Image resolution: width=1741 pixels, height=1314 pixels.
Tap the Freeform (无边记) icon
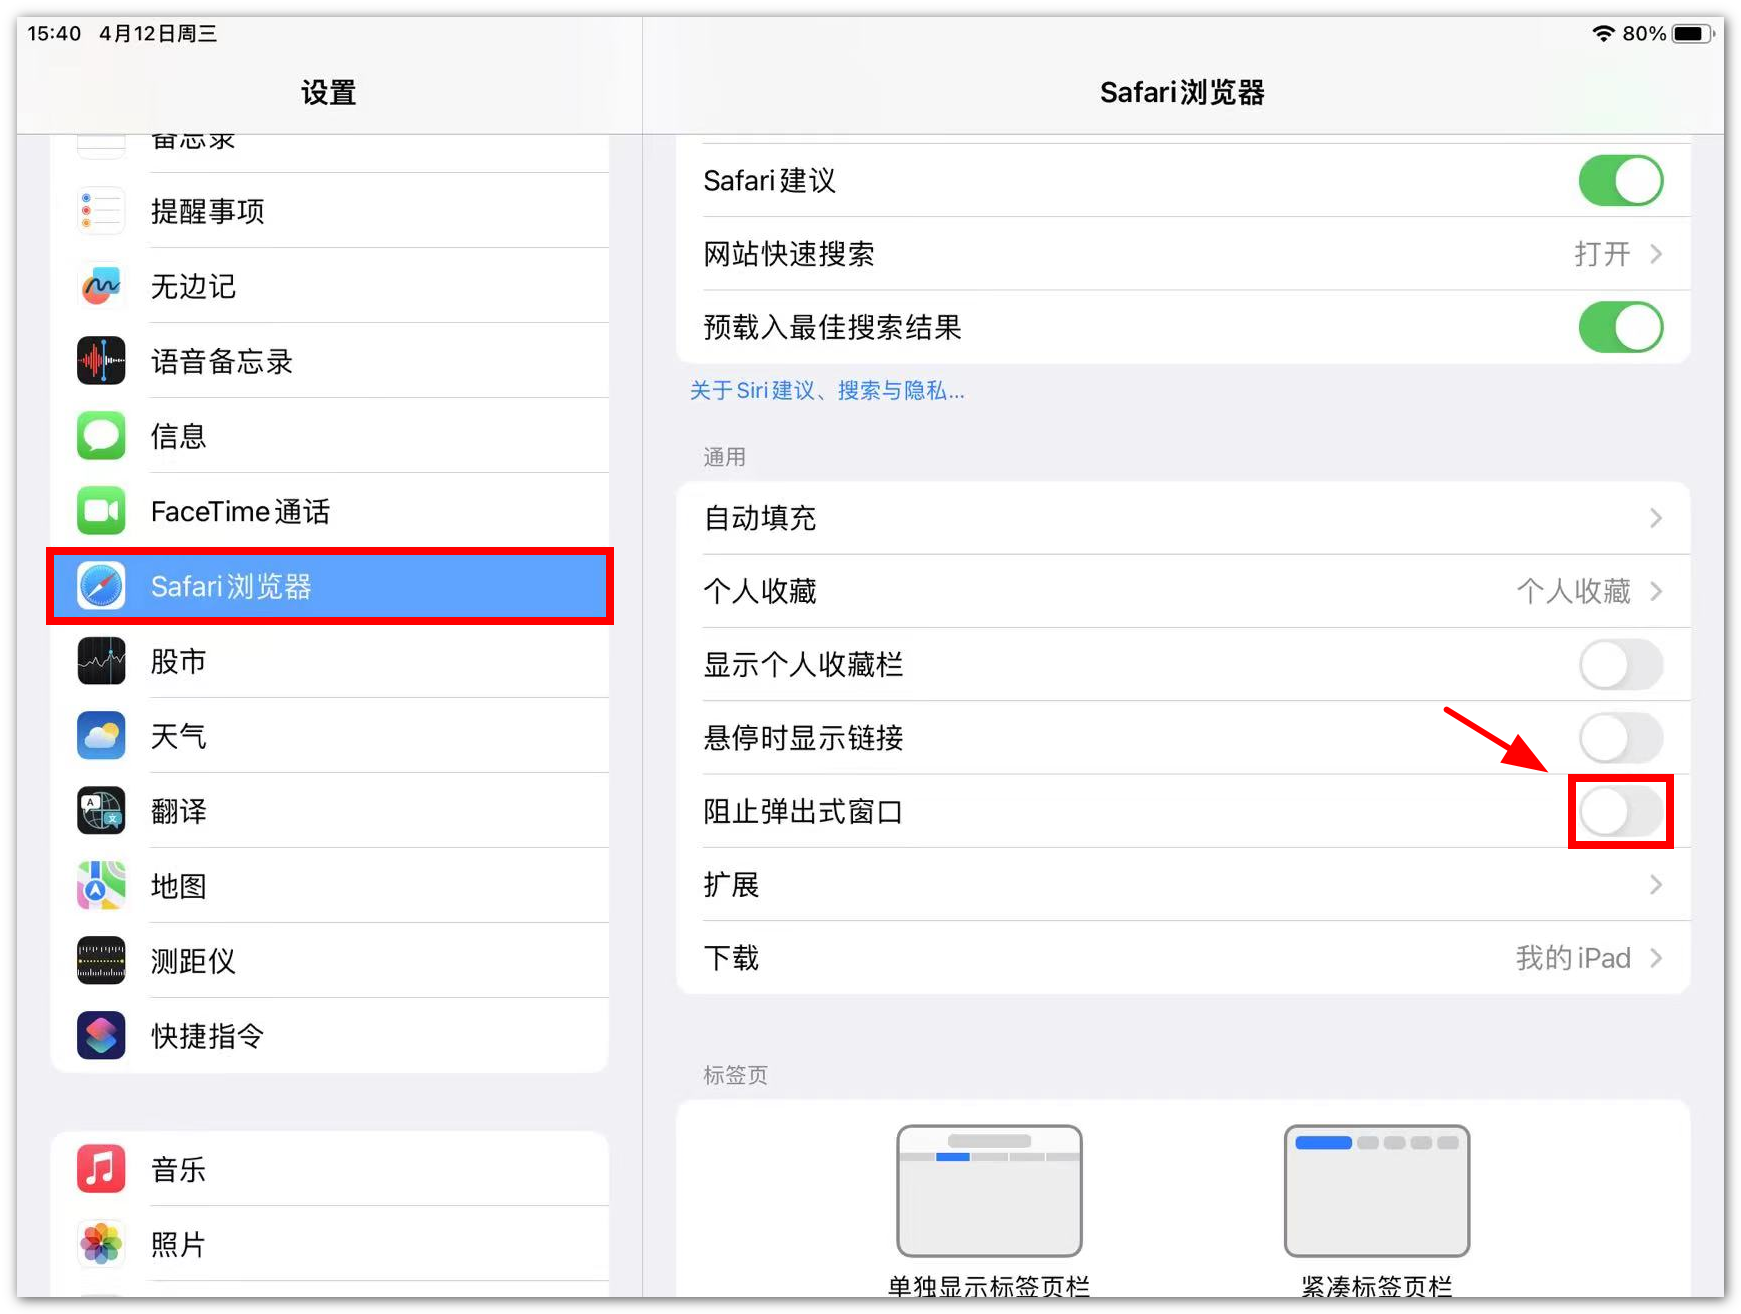(x=101, y=286)
